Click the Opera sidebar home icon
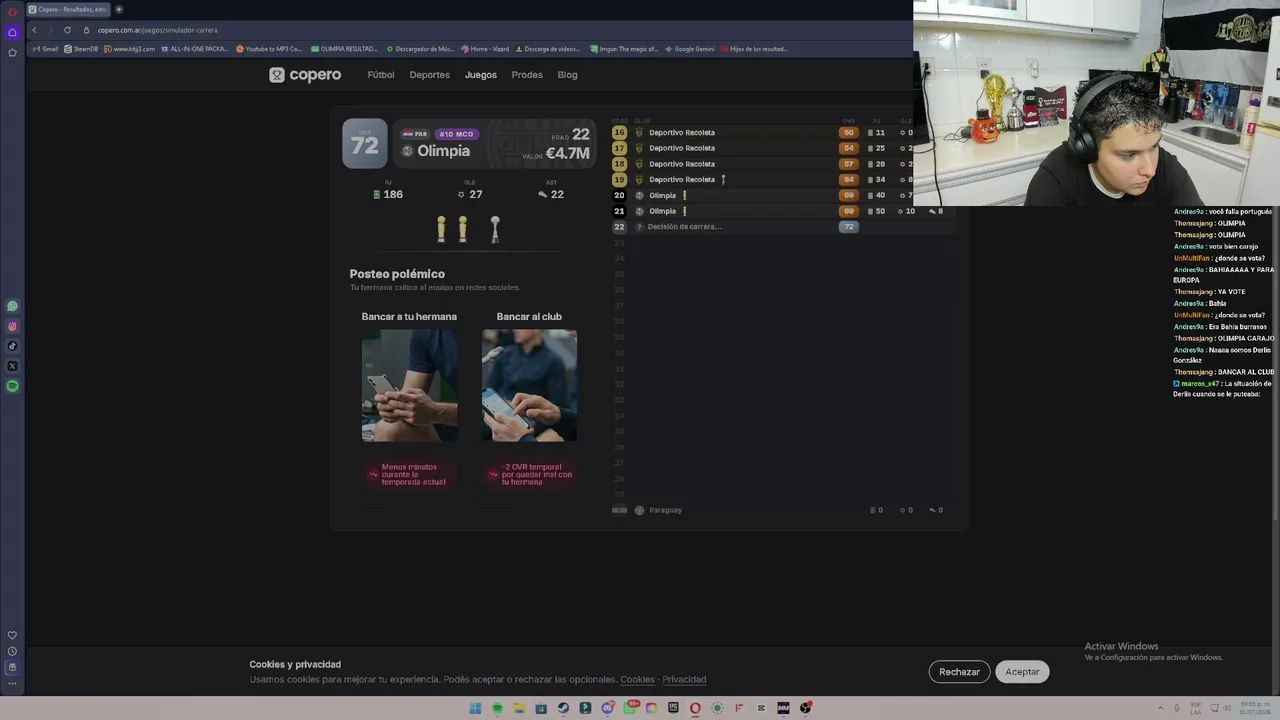 [x=12, y=32]
